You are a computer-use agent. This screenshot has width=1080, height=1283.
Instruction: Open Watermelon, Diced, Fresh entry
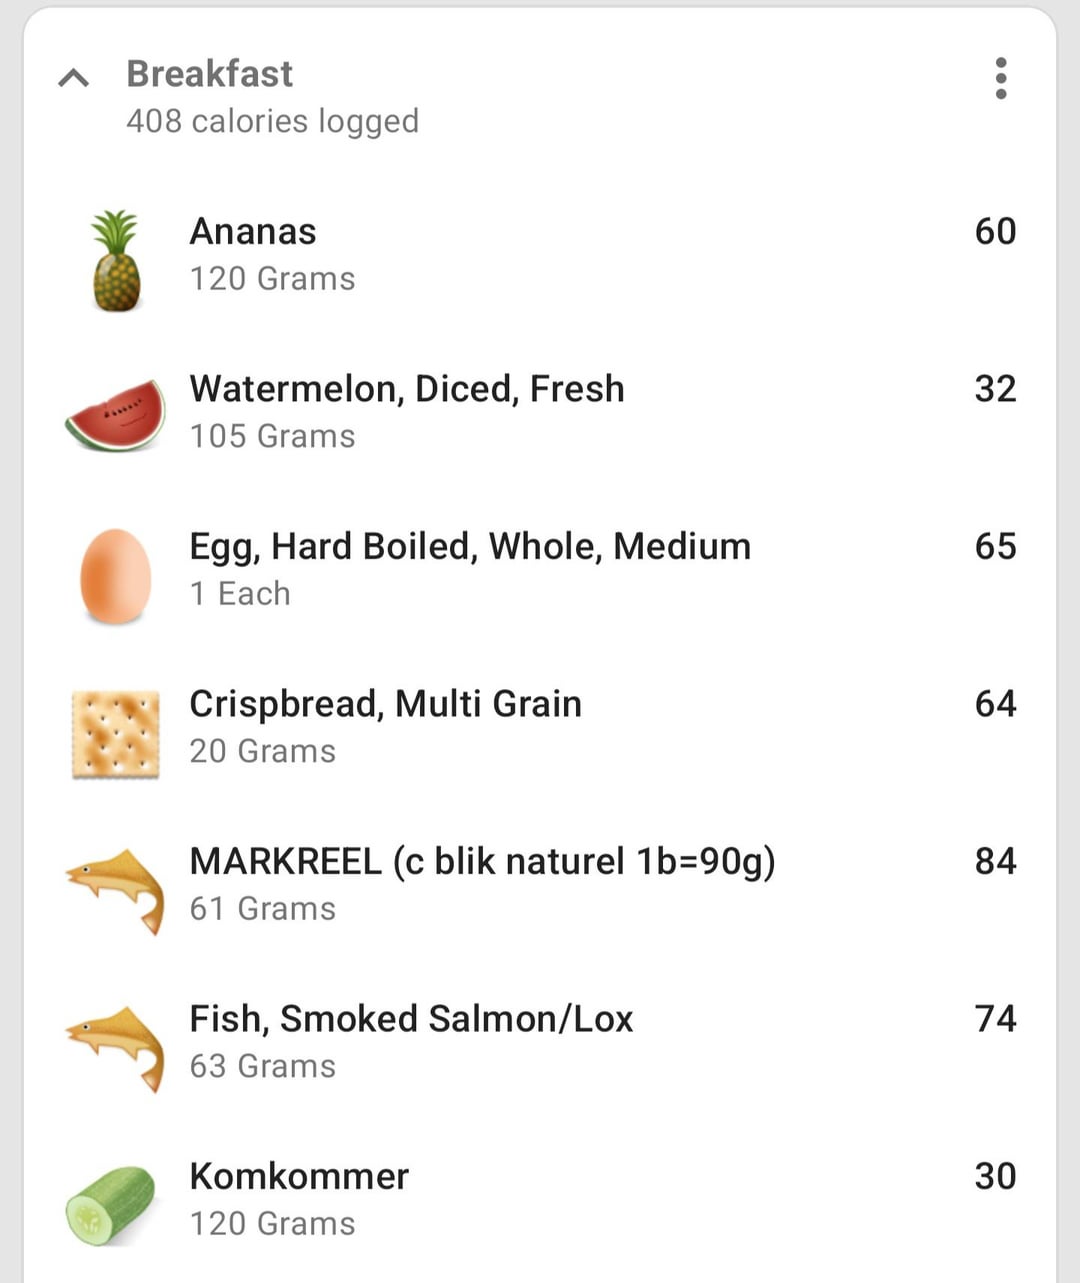click(x=540, y=412)
